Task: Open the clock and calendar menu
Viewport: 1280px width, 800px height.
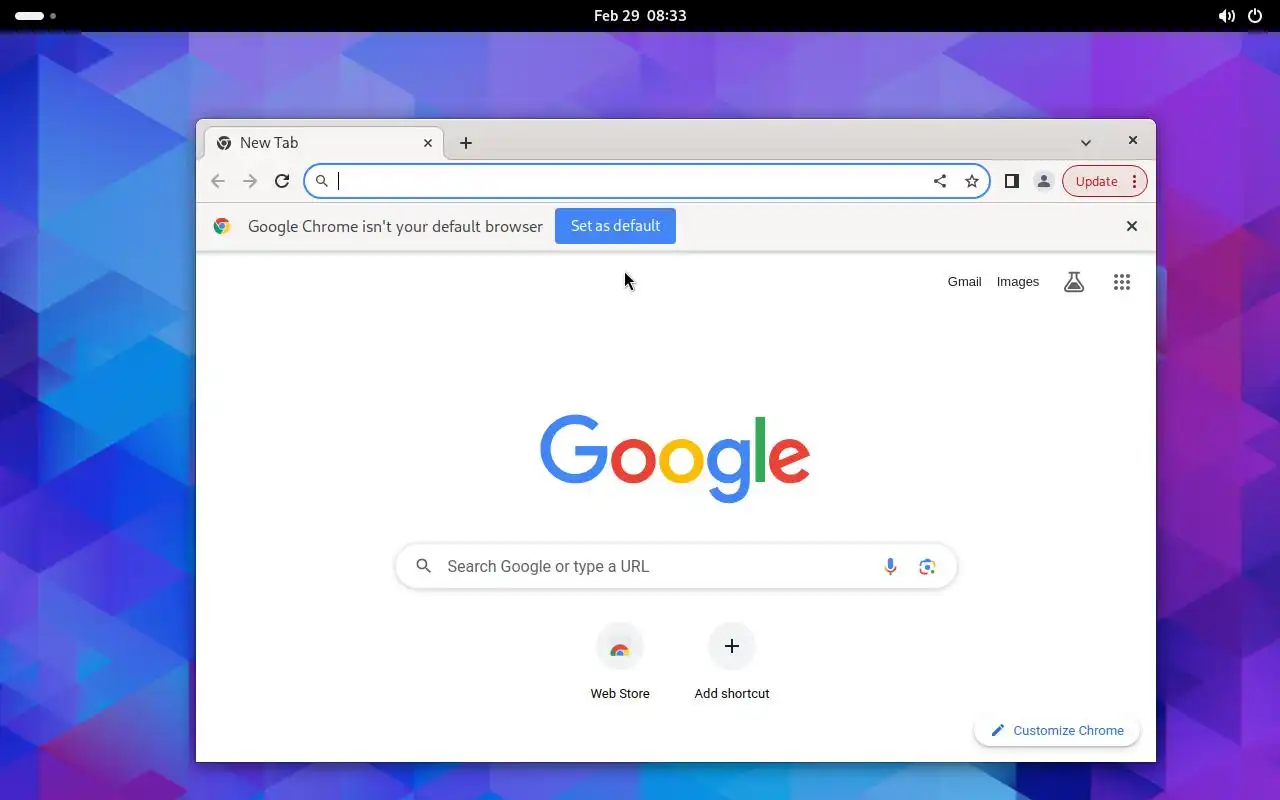Action: tap(640, 16)
